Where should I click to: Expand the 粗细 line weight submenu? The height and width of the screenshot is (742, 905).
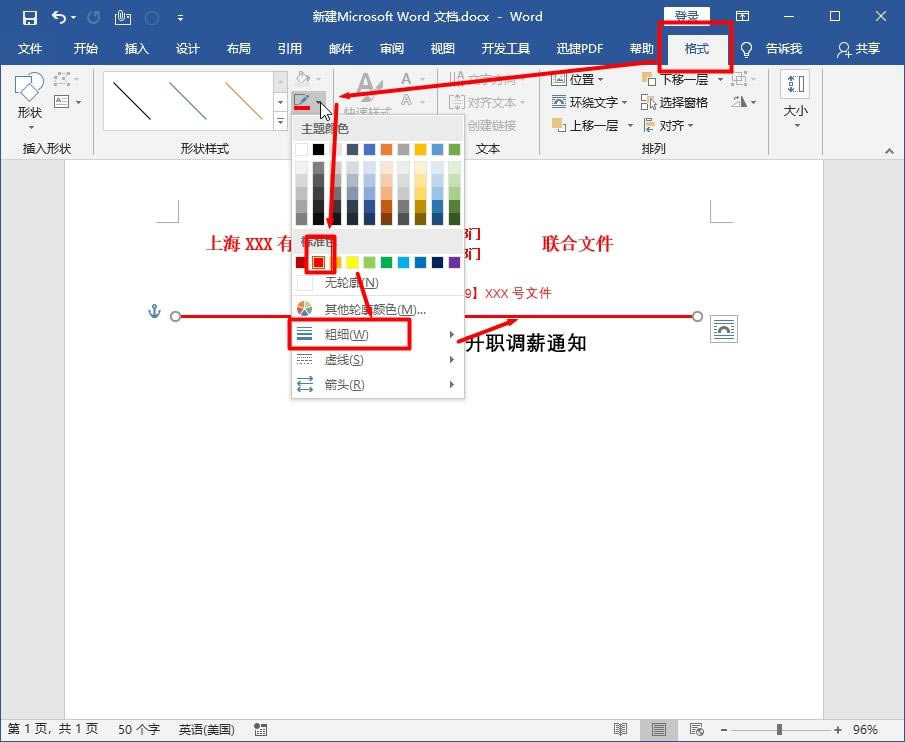coord(343,334)
